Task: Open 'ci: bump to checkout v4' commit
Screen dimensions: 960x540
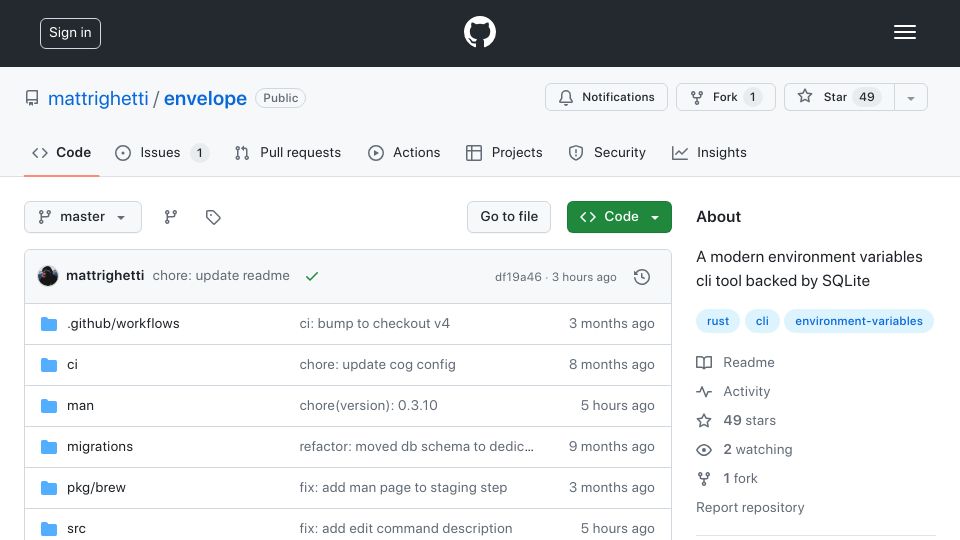Action: click(375, 323)
